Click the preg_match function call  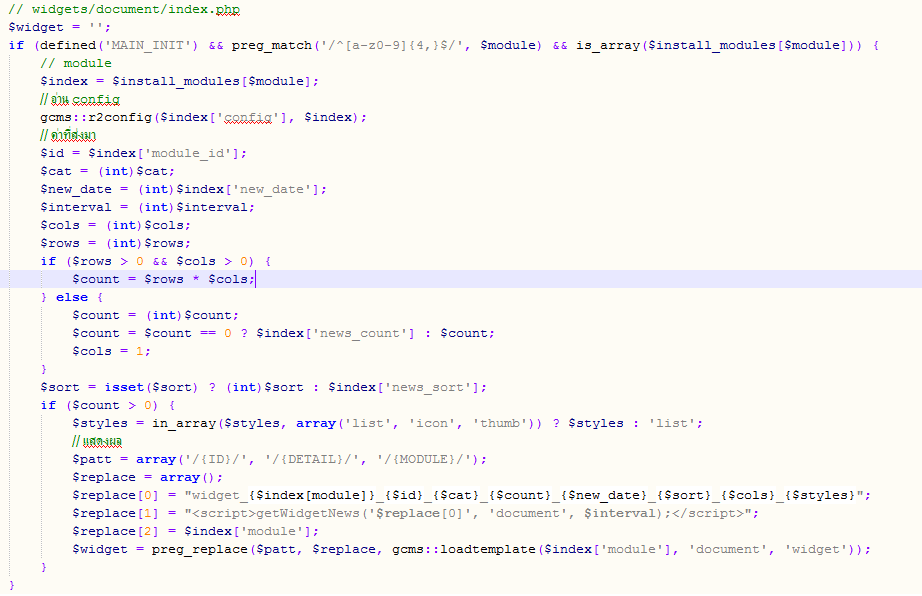pos(271,45)
